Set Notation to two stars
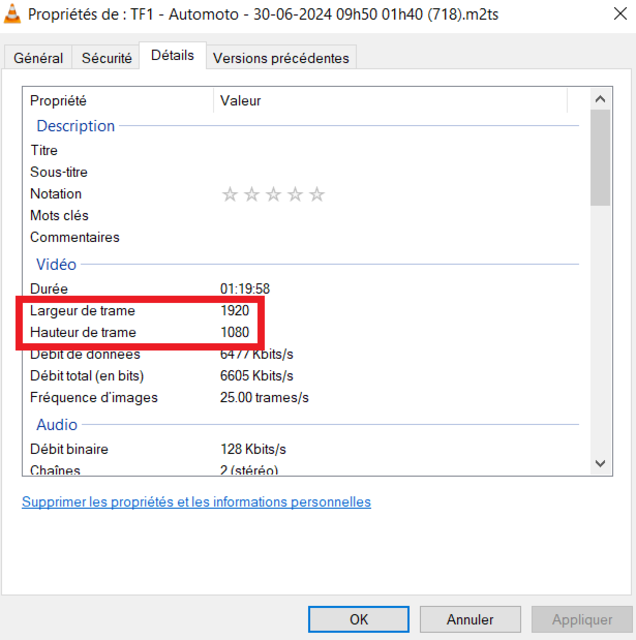 pos(251,194)
